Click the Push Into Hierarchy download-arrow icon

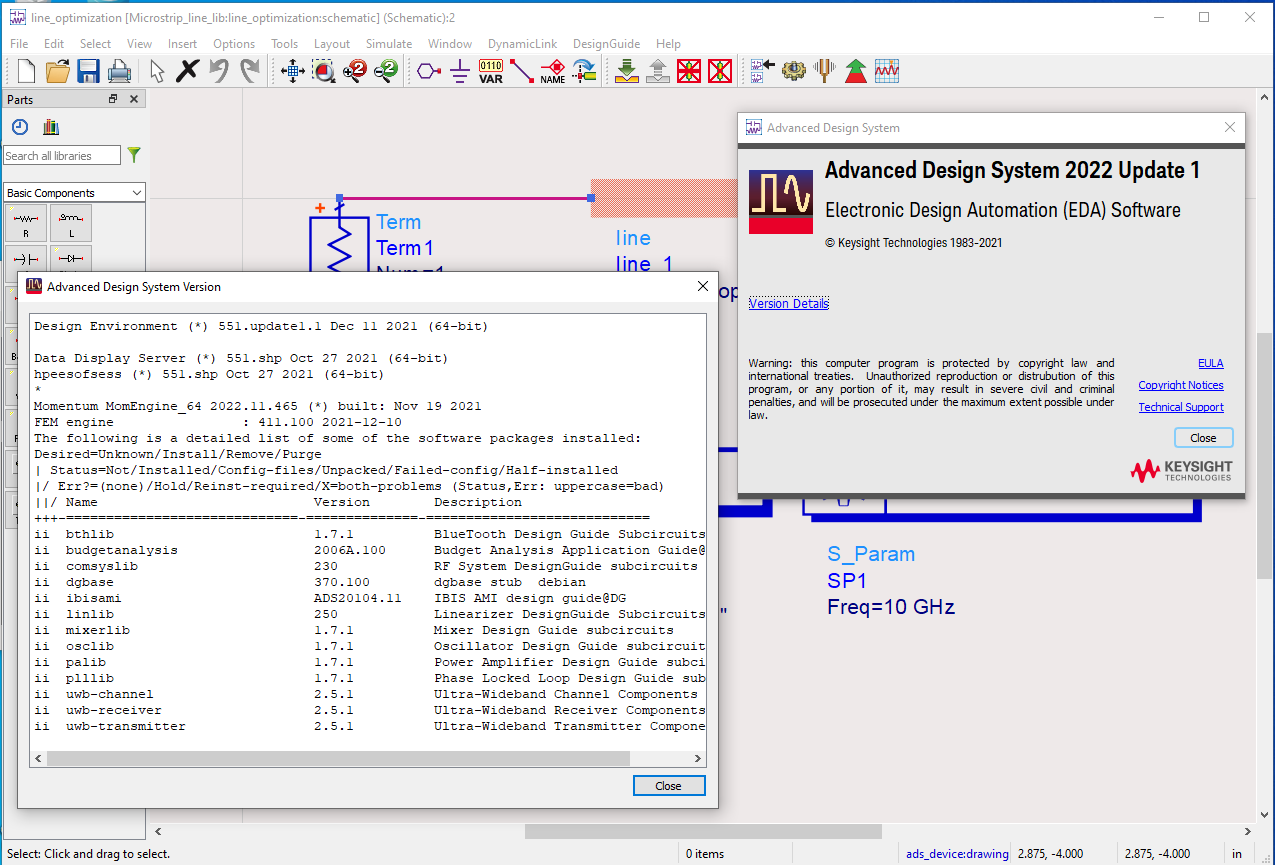627,71
